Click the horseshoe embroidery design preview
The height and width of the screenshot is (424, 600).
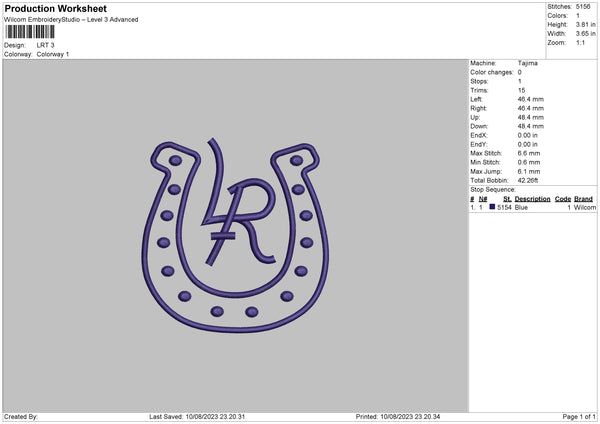point(235,235)
